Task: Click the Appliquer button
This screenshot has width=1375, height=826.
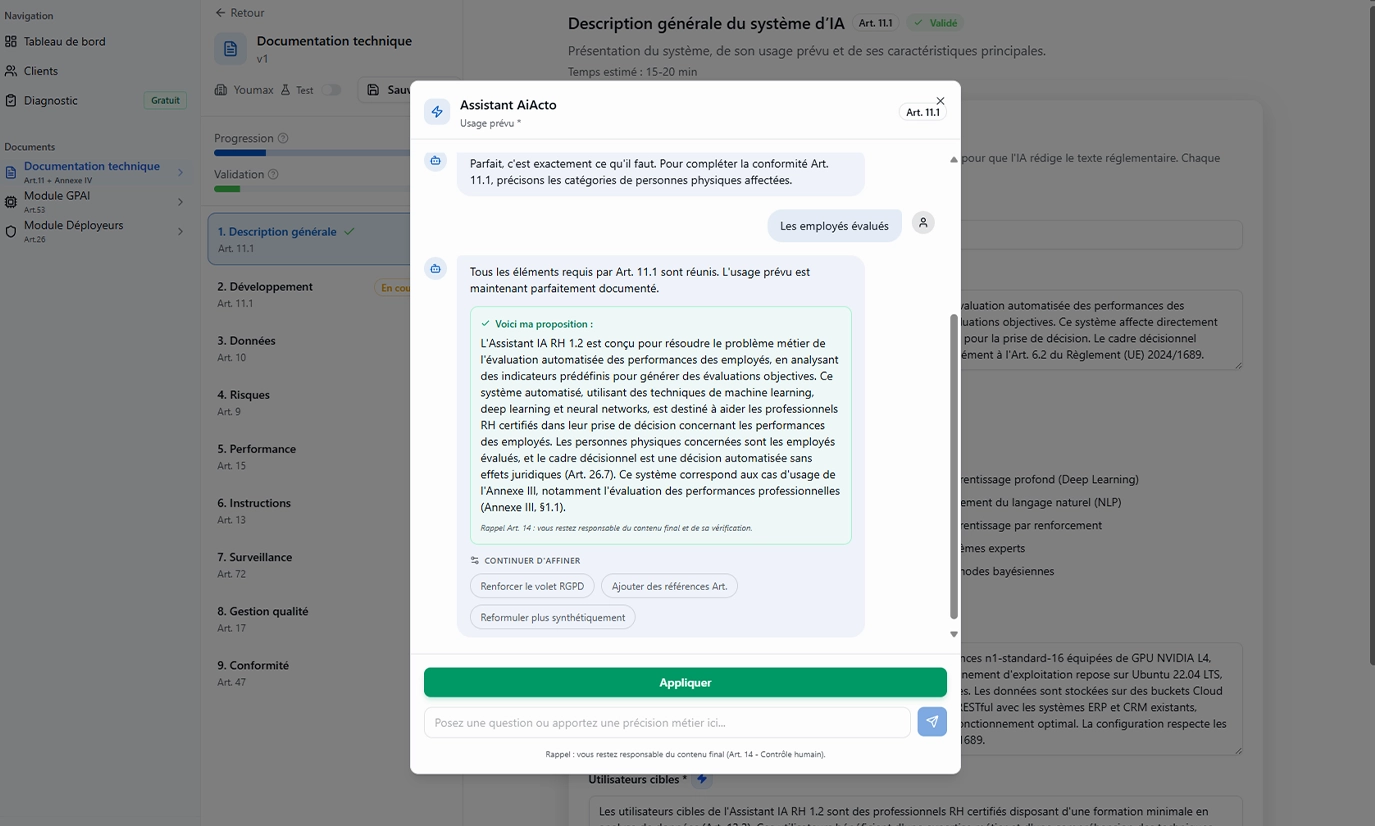Action: click(685, 682)
